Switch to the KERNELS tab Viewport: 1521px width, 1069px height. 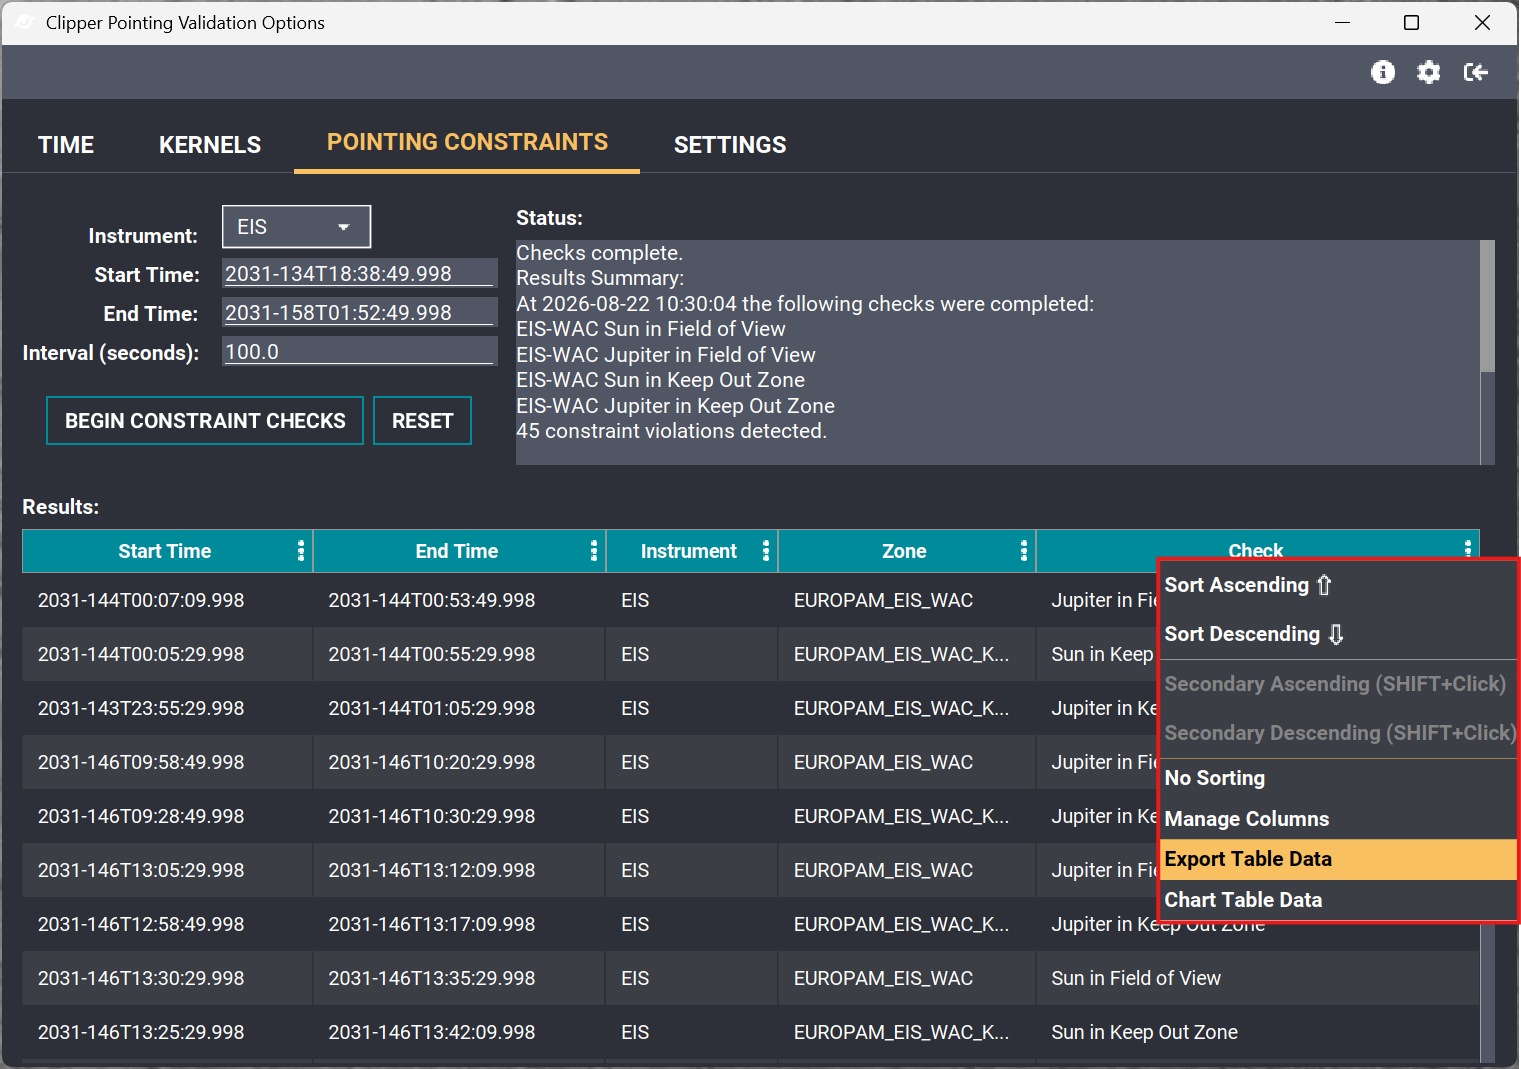pyautogui.click(x=210, y=145)
